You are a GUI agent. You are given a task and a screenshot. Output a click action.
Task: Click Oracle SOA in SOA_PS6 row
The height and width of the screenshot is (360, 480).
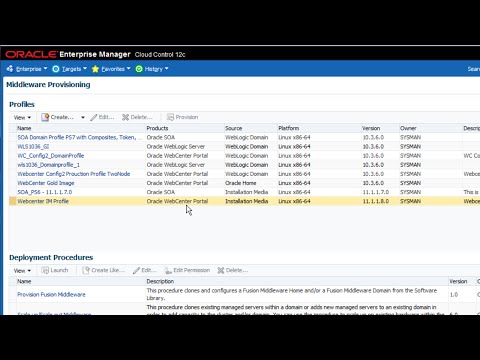(161, 192)
